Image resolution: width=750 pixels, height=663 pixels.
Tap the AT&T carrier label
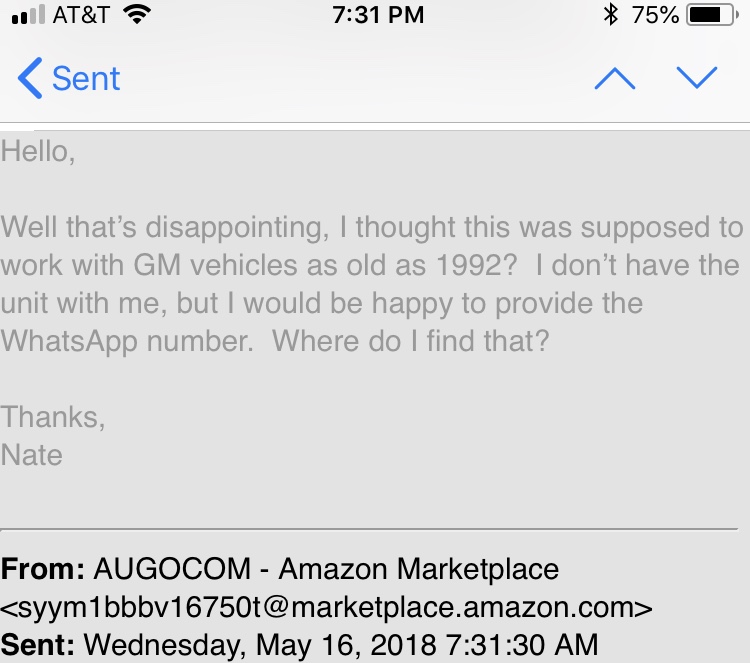coord(80,15)
